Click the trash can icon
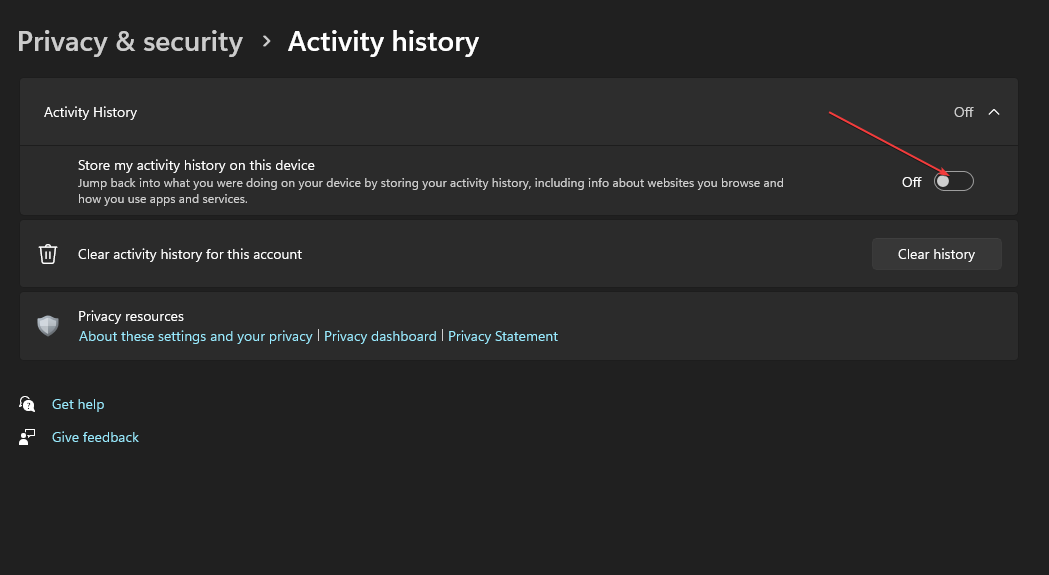This screenshot has height=575, width=1049. click(x=48, y=254)
